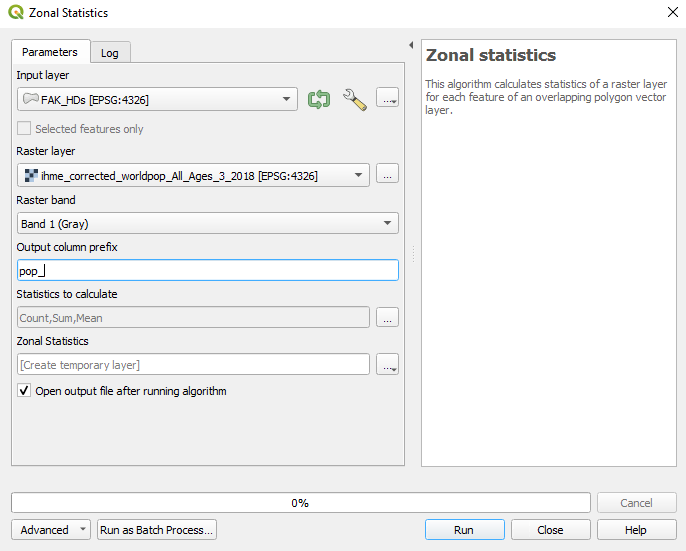
Task: Click the browse button beside Raster layer
Action: (387, 175)
